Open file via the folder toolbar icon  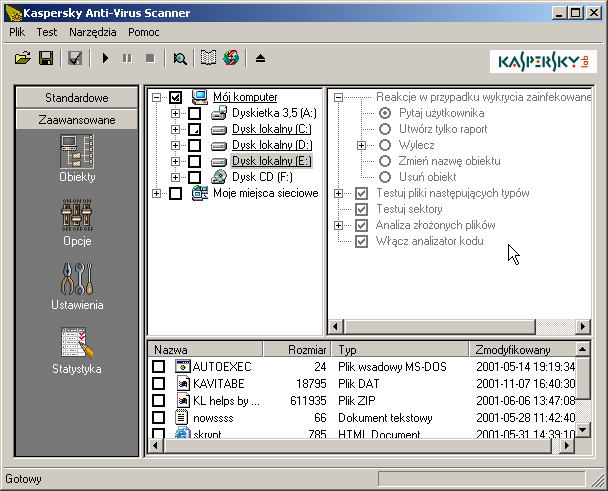(x=23, y=59)
